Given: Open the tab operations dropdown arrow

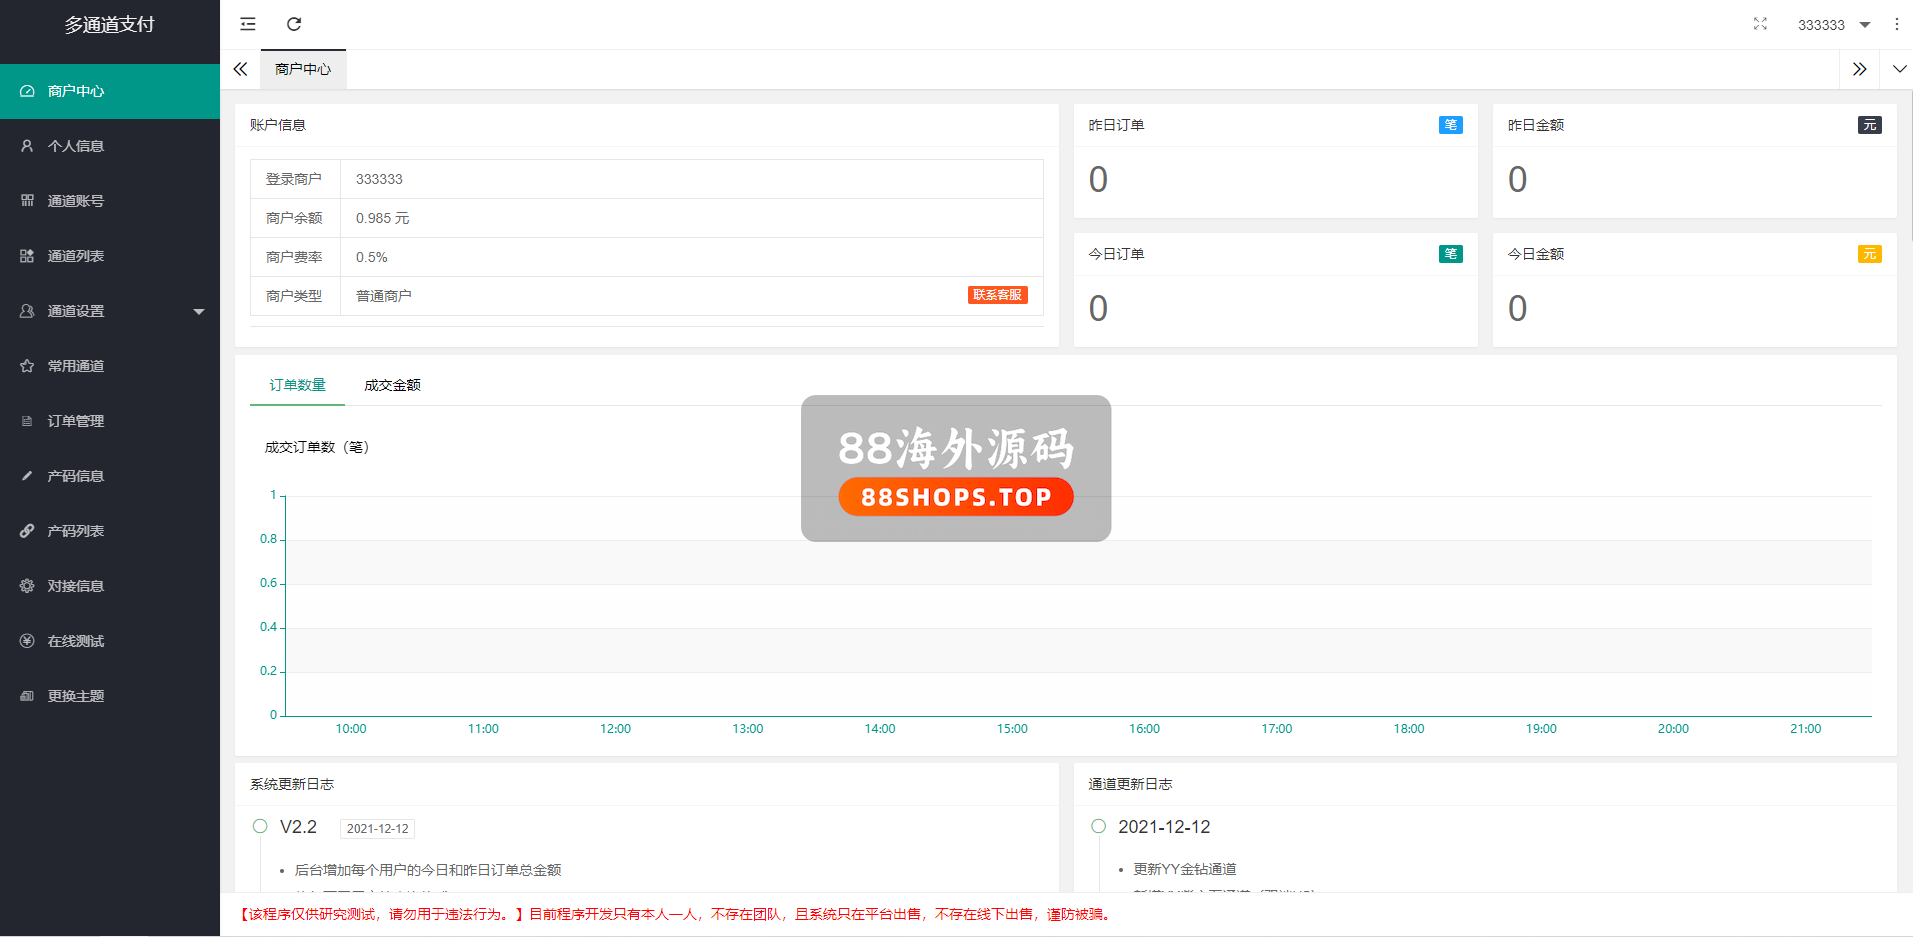Looking at the screenshot, I should pos(1899,69).
